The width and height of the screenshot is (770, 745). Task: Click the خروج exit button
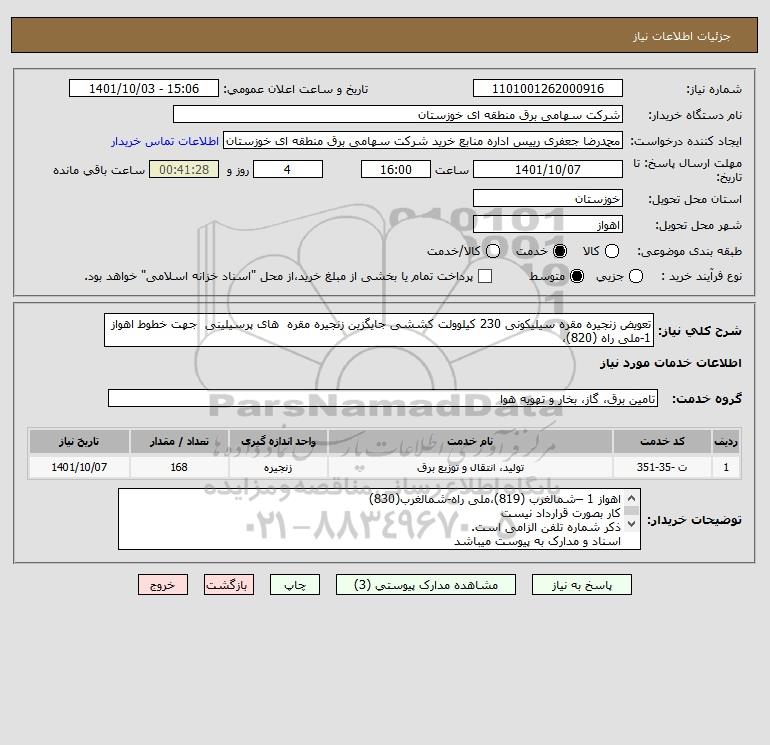click(x=163, y=585)
